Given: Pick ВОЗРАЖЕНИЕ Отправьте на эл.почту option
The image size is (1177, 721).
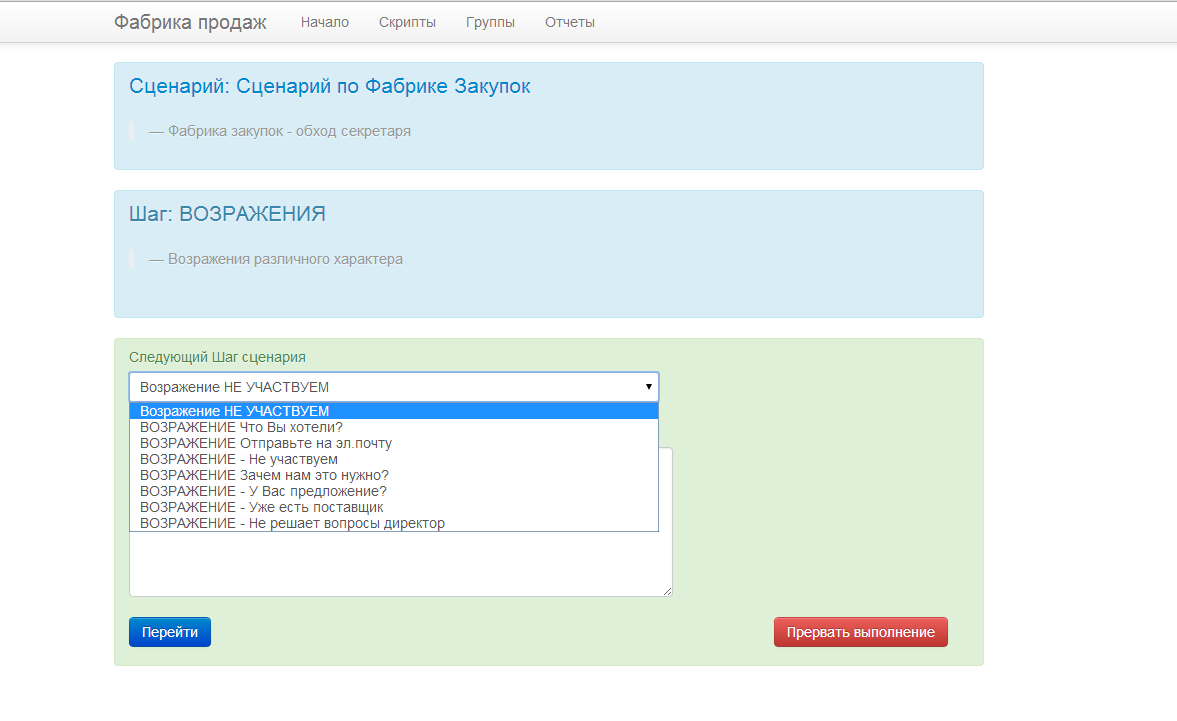Looking at the screenshot, I should tap(394, 443).
